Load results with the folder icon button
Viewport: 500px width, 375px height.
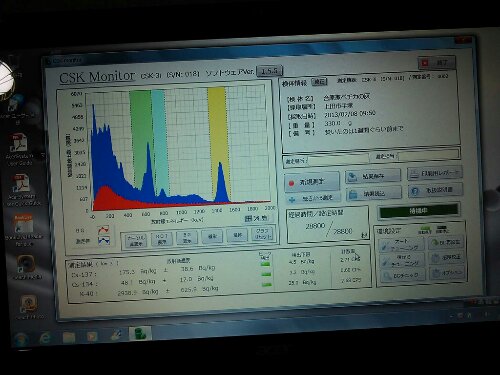tap(373, 193)
